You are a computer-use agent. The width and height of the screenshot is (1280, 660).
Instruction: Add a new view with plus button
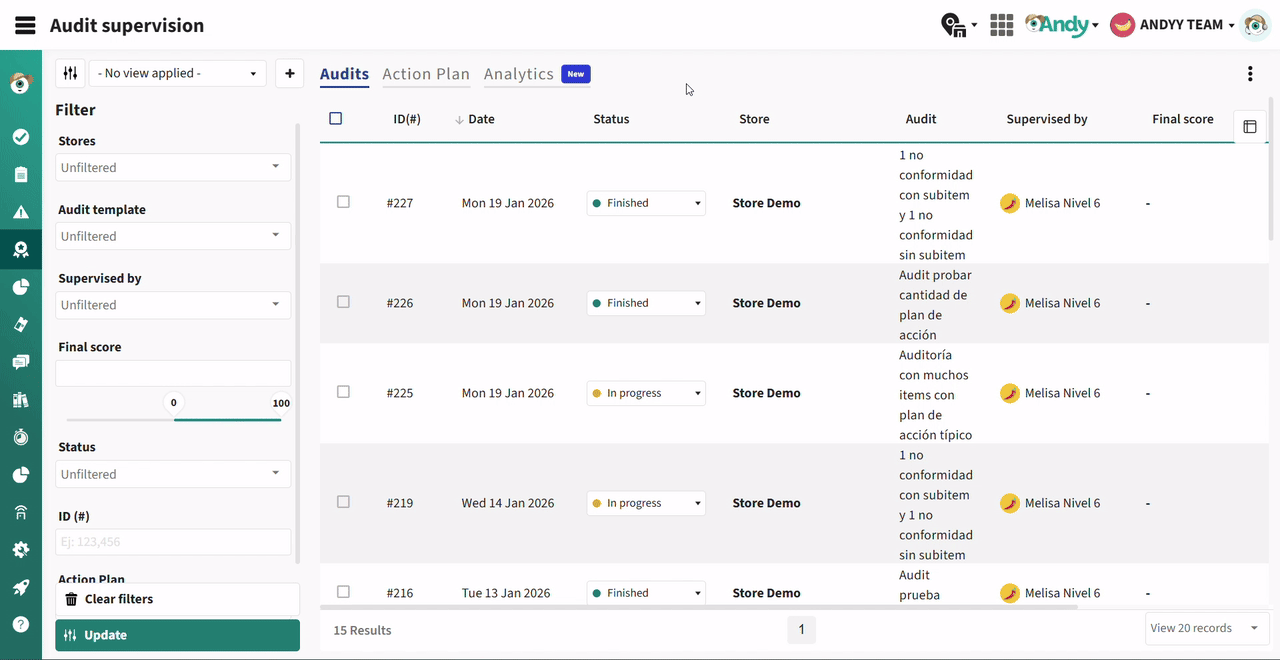pyautogui.click(x=289, y=73)
